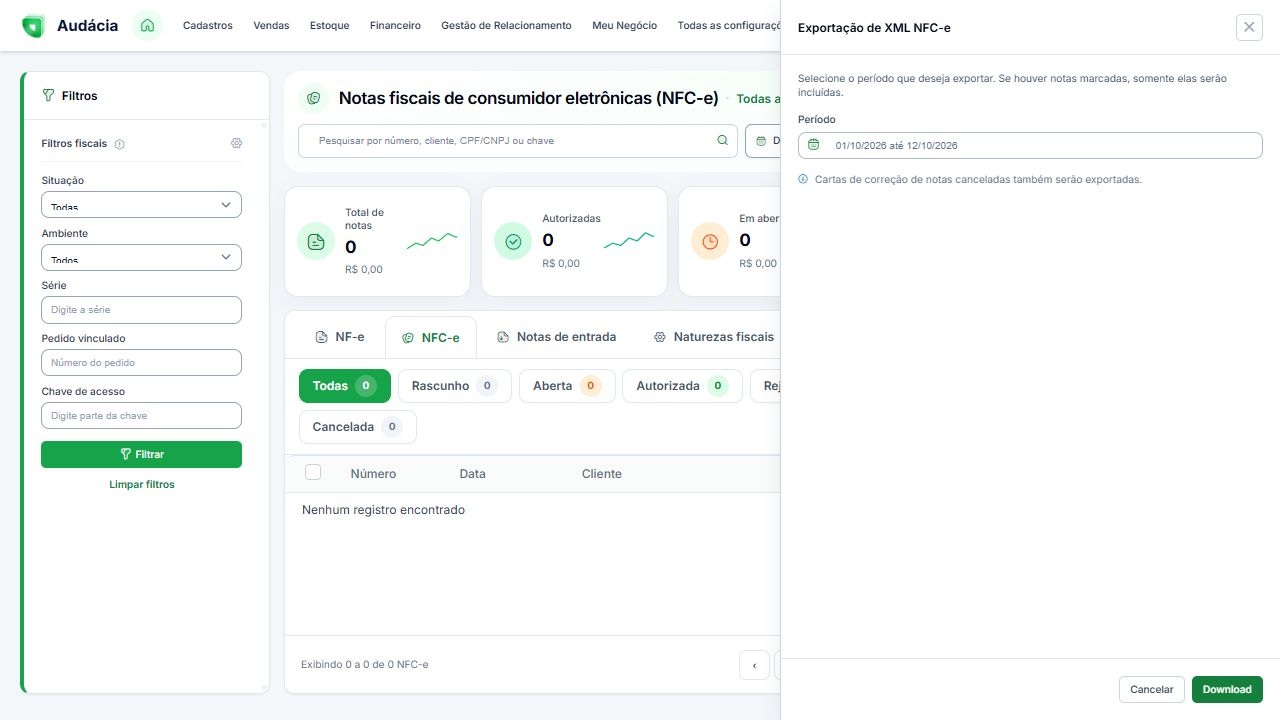Viewport: 1280px width, 720px height.
Task: Open the Naturezas fiscais tab
Action: pyautogui.click(x=714, y=337)
